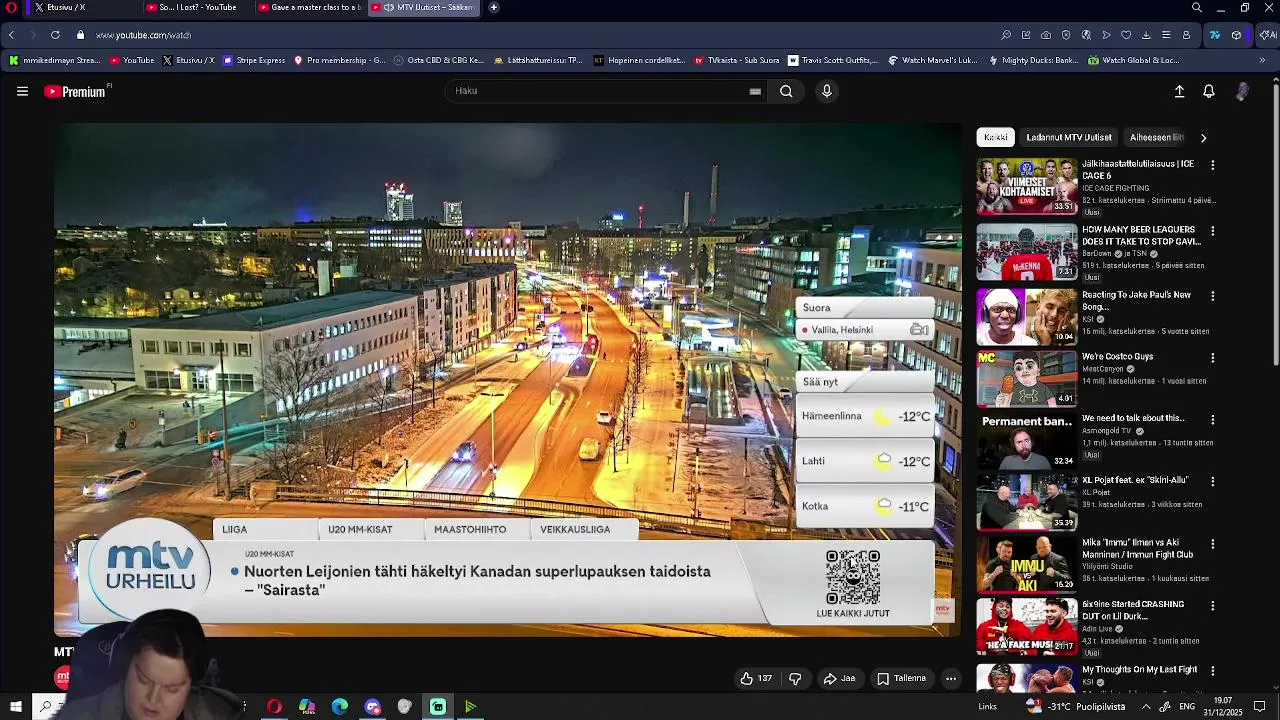This screenshot has width=1280, height=720.
Task: Open options for the ICE CAGE 6 video
Action: pyautogui.click(x=1213, y=165)
